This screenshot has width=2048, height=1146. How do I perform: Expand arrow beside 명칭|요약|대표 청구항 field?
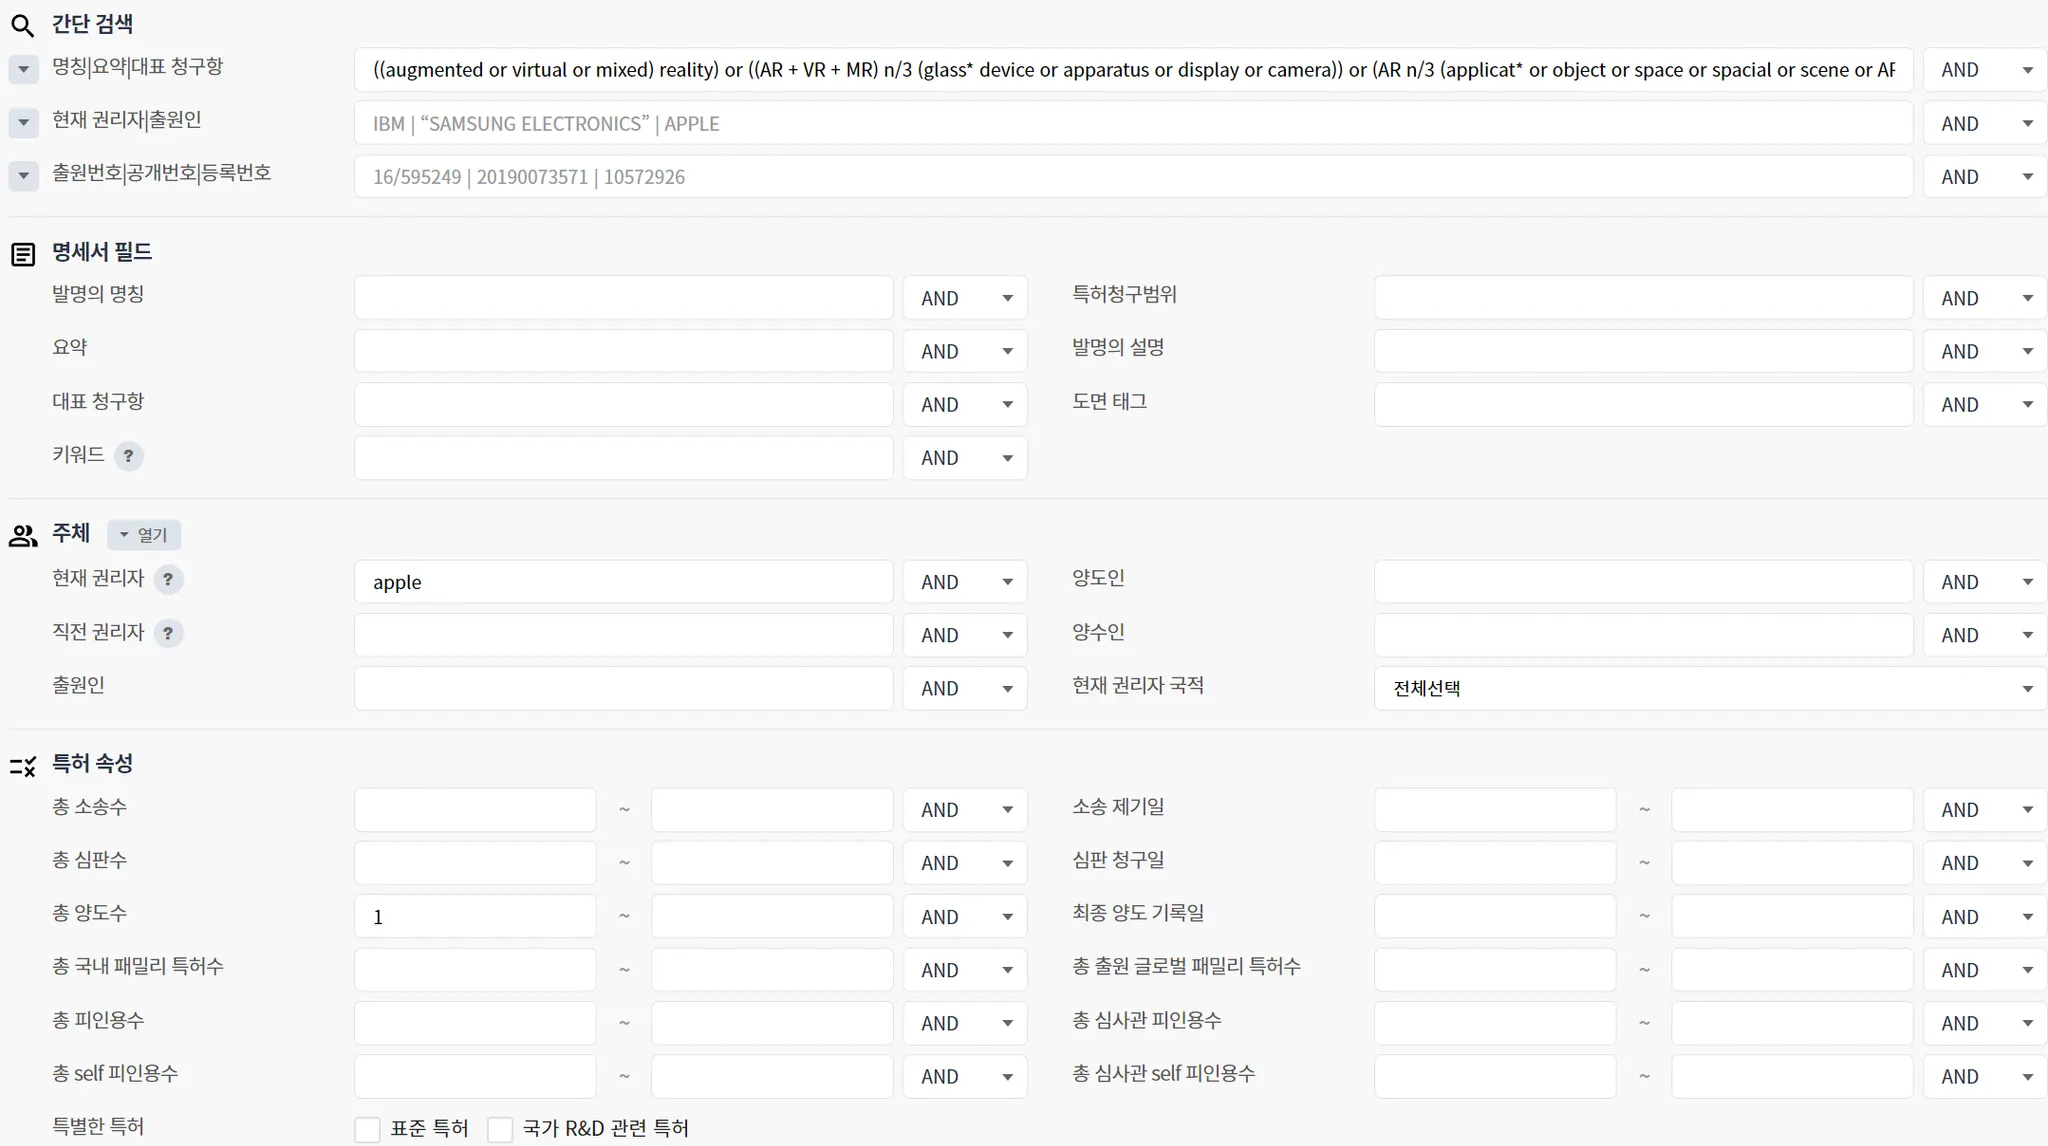coord(23,70)
